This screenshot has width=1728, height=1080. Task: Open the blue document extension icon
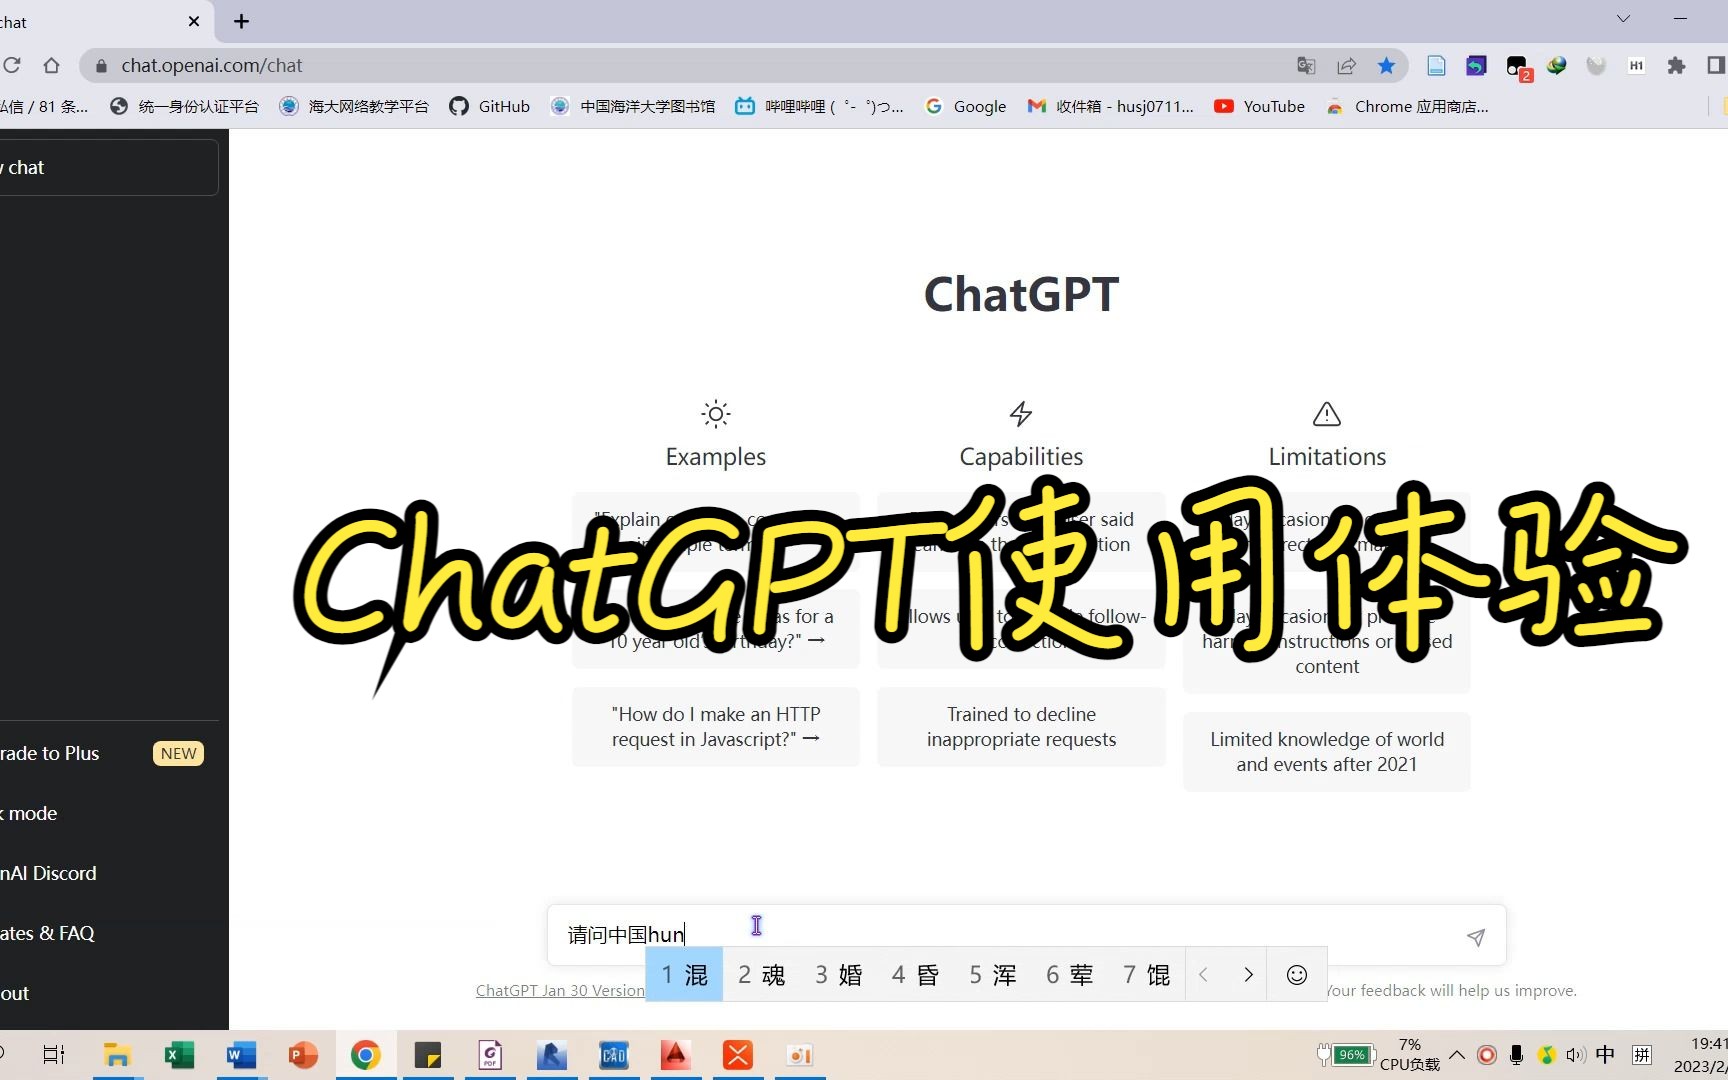click(1436, 66)
